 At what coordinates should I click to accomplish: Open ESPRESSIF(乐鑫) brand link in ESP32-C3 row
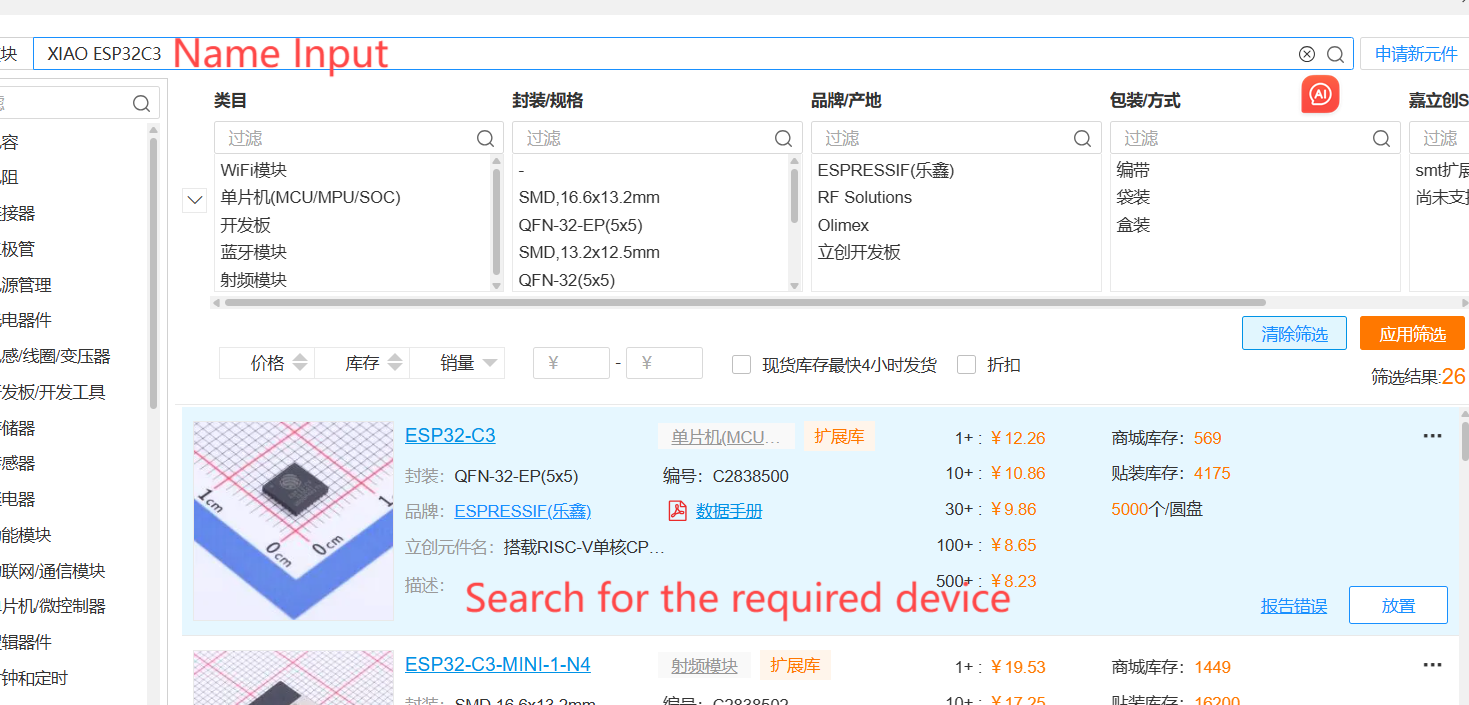point(523,511)
